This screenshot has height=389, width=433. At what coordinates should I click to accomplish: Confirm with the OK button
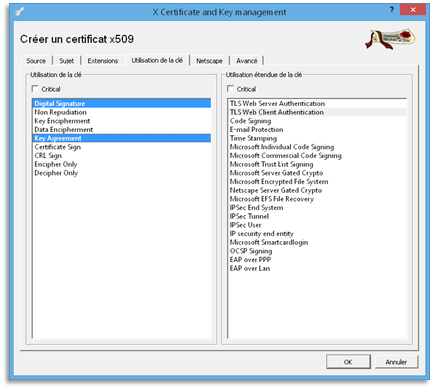pyautogui.click(x=348, y=362)
